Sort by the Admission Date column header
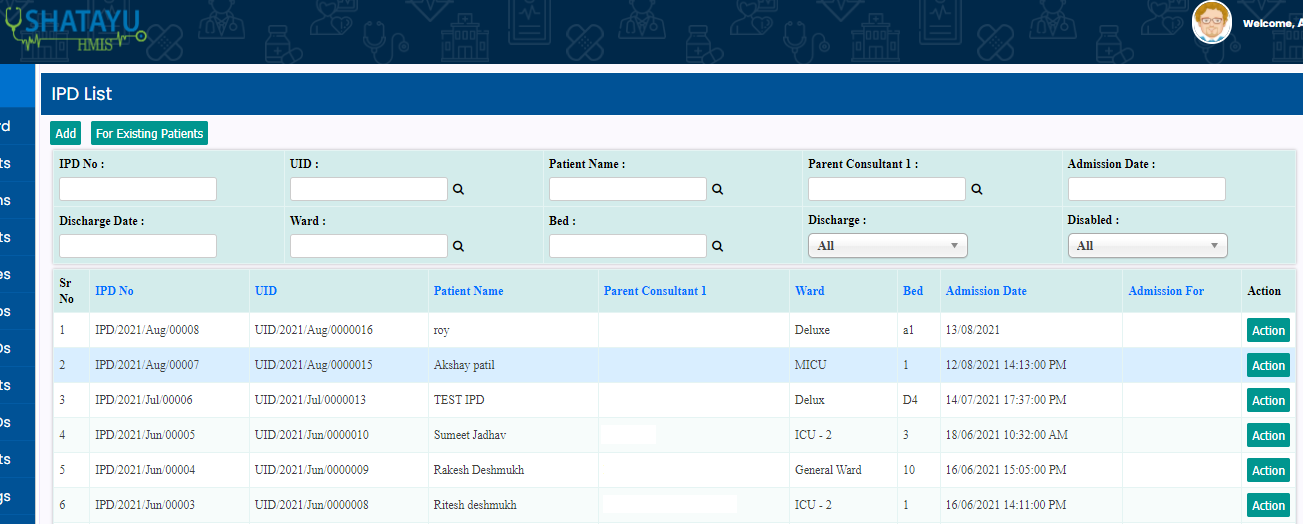This screenshot has height=524, width=1303. tap(986, 291)
